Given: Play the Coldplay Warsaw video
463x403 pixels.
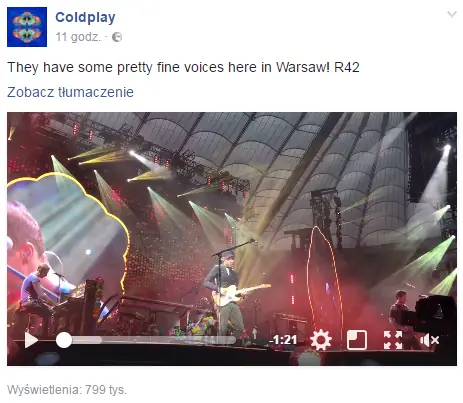Looking at the screenshot, I should (31, 340).
